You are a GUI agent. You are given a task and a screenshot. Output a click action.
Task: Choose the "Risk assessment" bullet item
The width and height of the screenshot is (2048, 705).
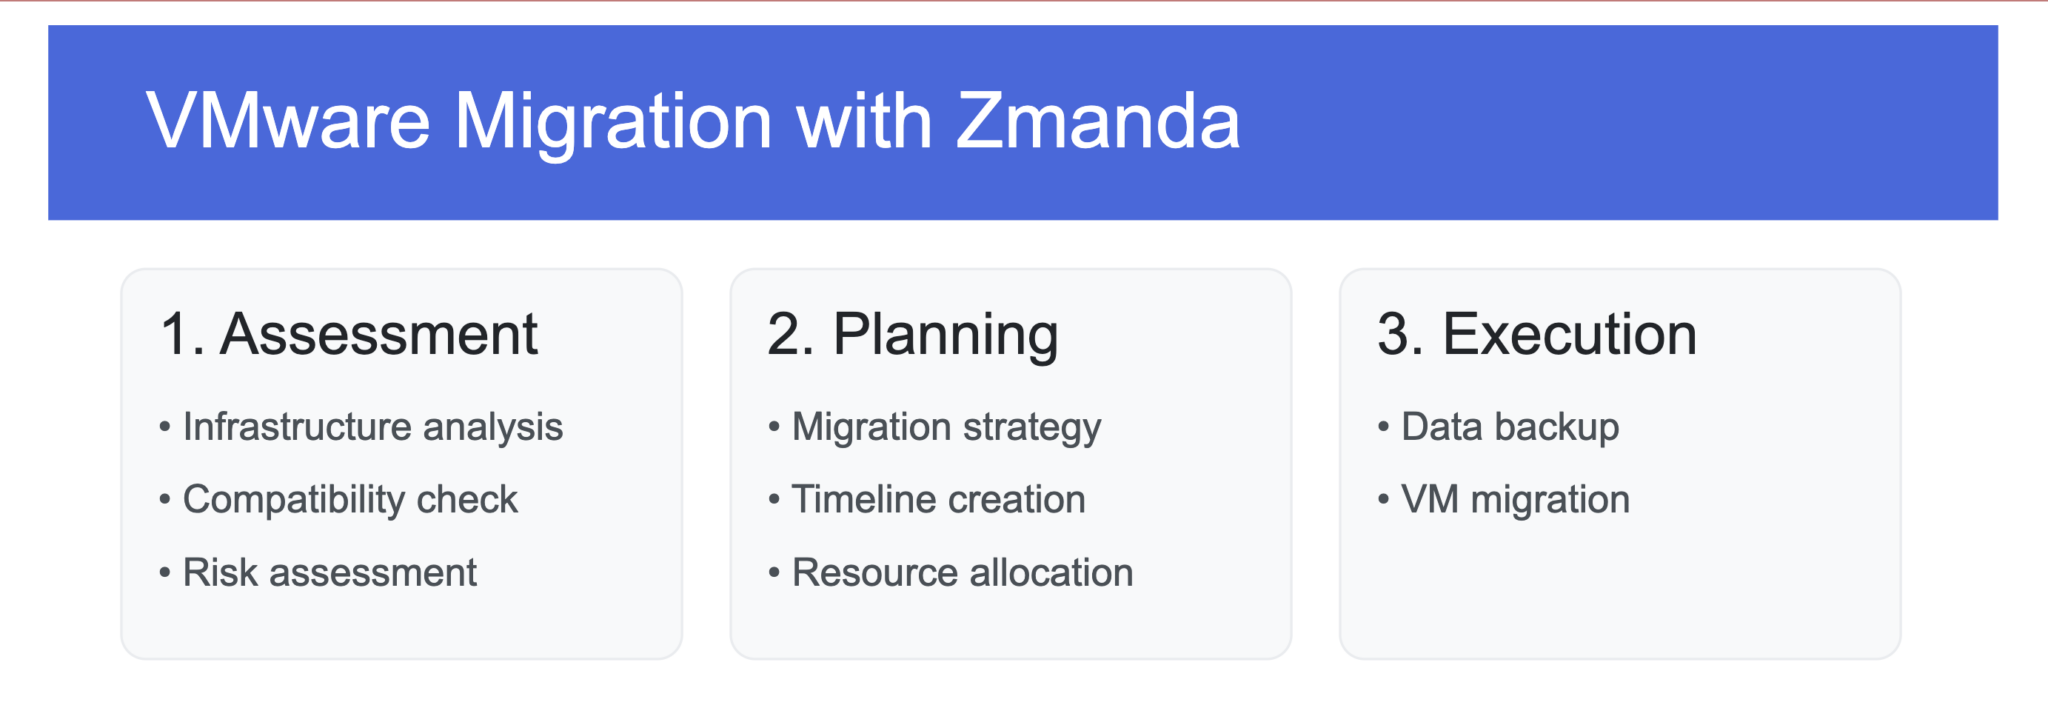(329, 573)
